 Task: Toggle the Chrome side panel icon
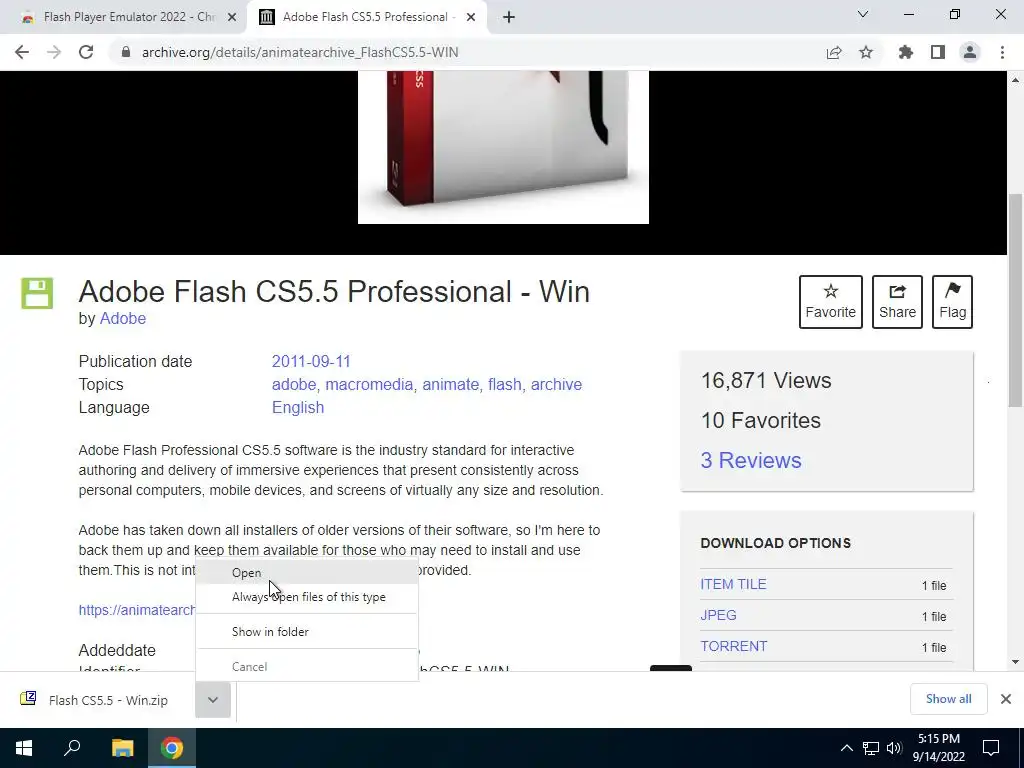point(938,52)
